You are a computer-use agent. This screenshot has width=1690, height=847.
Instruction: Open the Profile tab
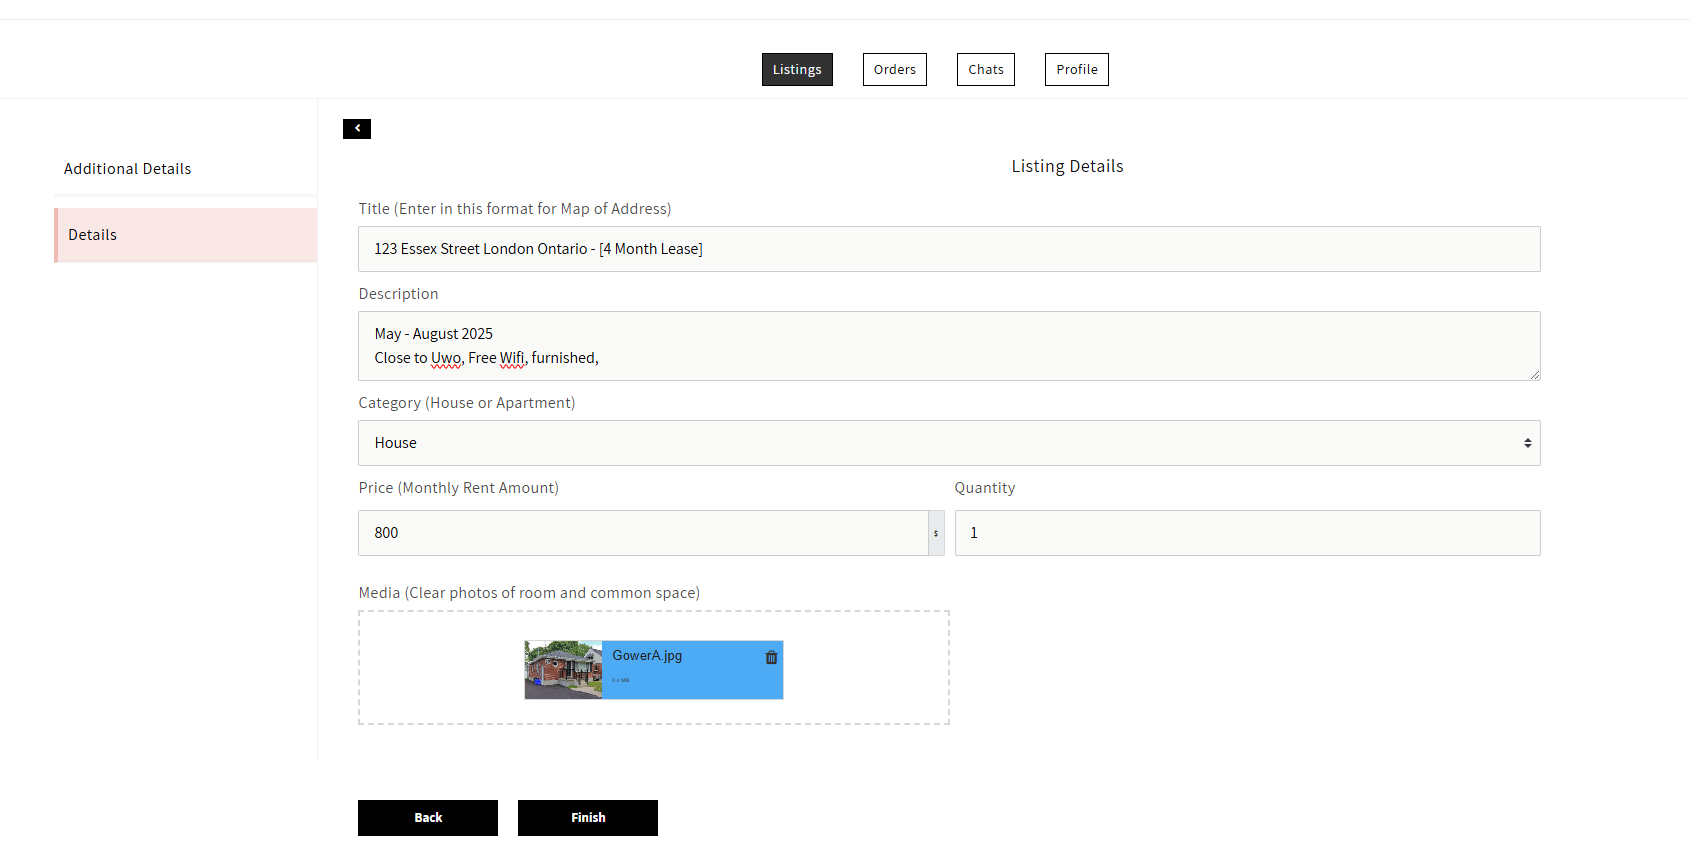(1076, 70)
